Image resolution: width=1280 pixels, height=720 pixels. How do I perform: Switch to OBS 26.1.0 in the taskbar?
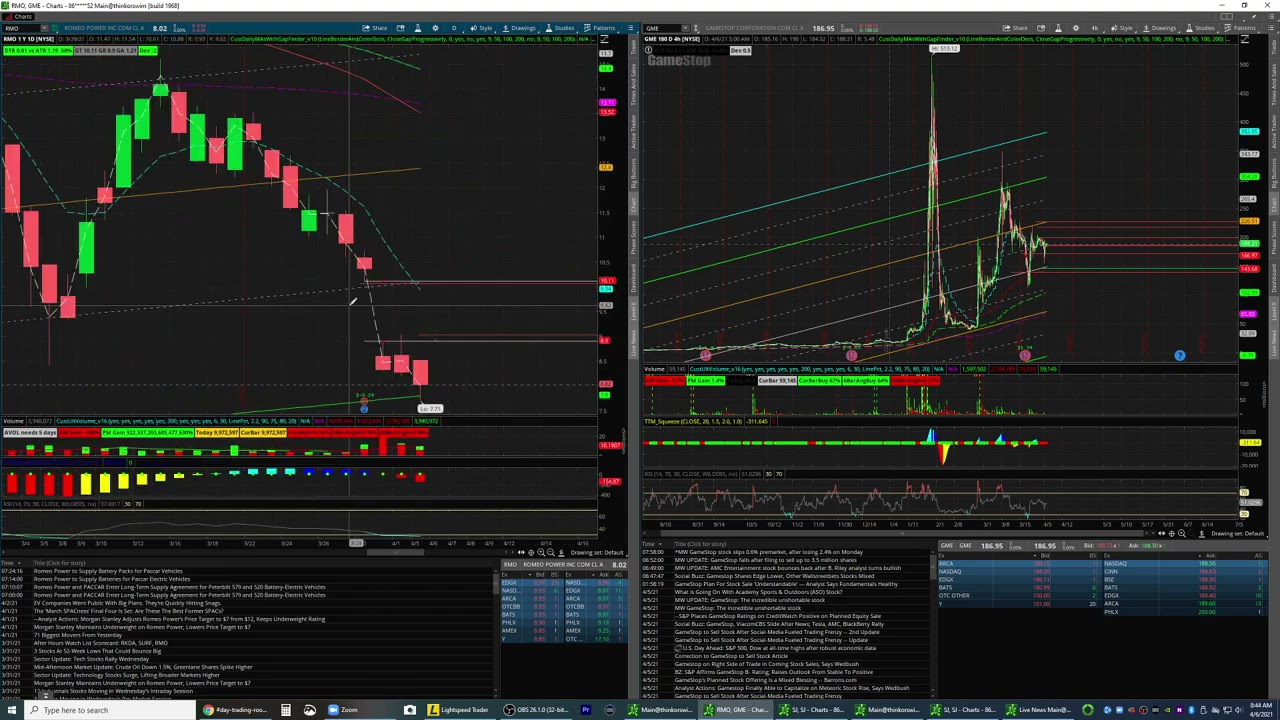tap(536, 710)
